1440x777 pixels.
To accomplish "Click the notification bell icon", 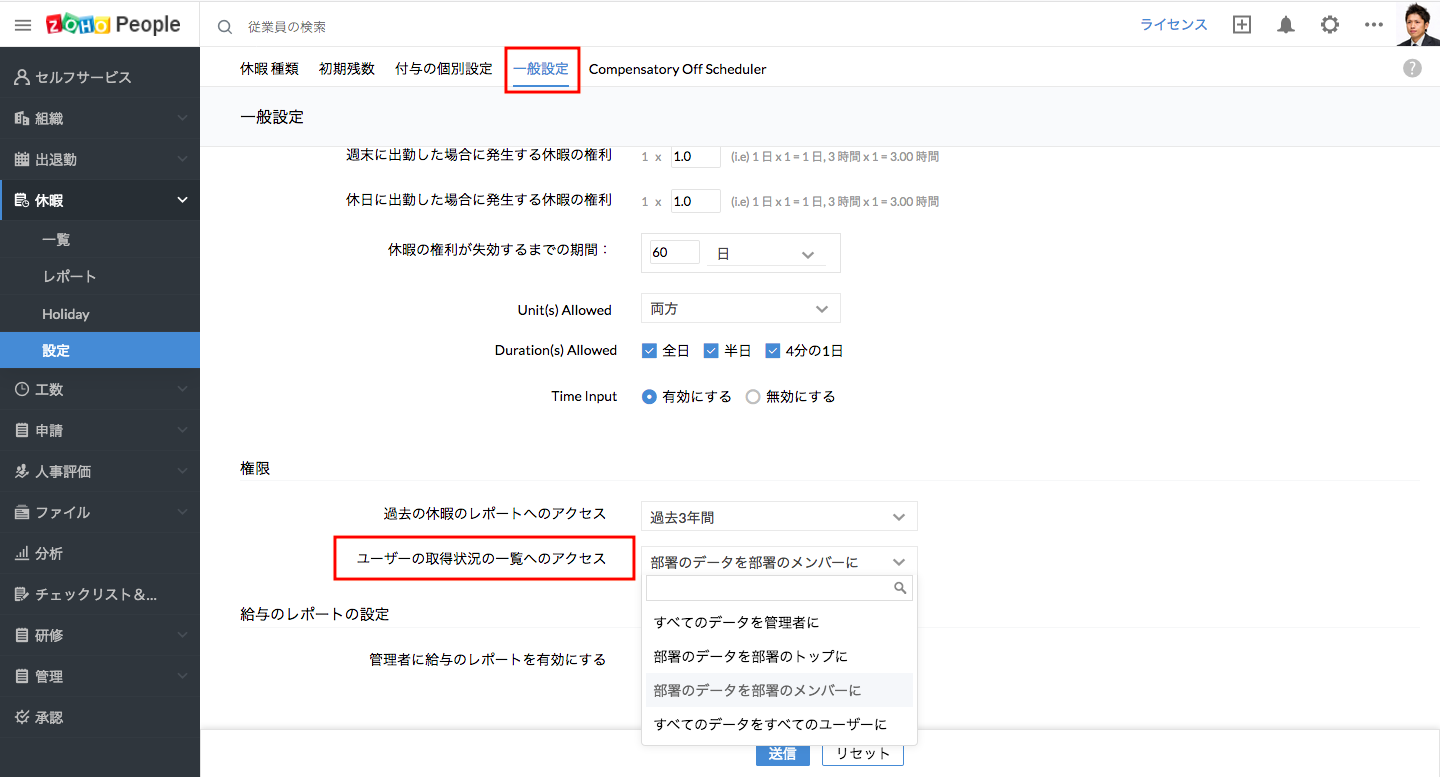I will tap(1286, 25).
